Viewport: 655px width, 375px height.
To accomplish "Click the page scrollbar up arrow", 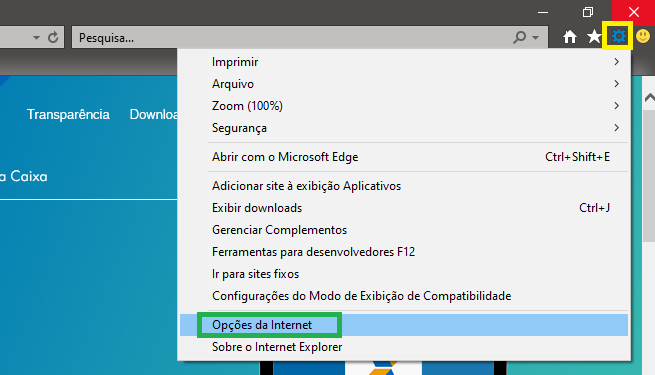I will pos(649,98).
